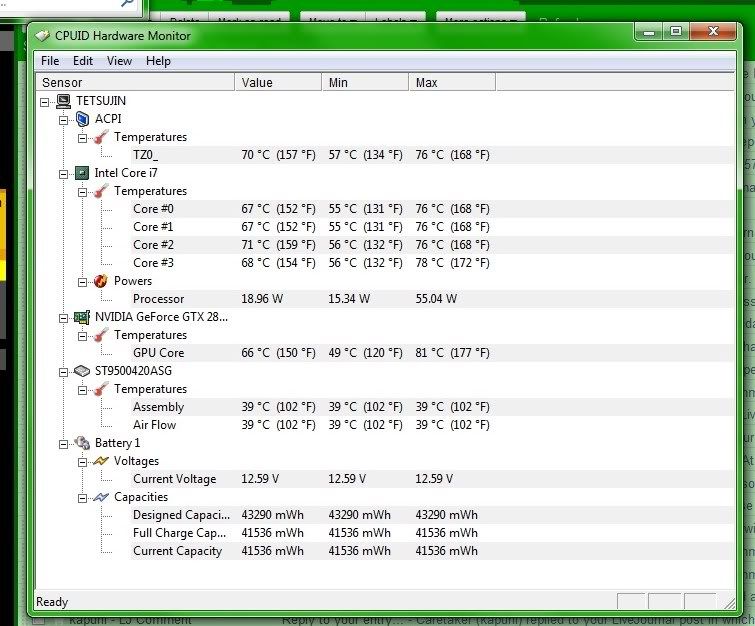Collapse the NVIDIA GeForce GTX node
Viewport: 755px width, 626px height.
[x=64, y=318]
